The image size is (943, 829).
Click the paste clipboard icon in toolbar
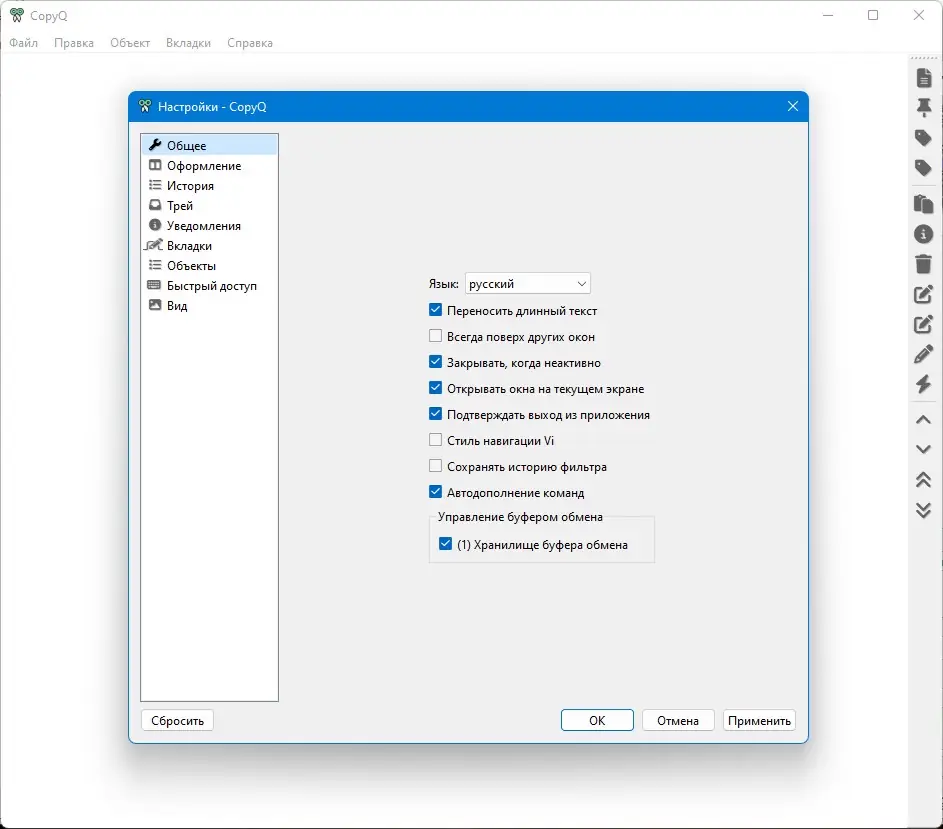[924, 204]
